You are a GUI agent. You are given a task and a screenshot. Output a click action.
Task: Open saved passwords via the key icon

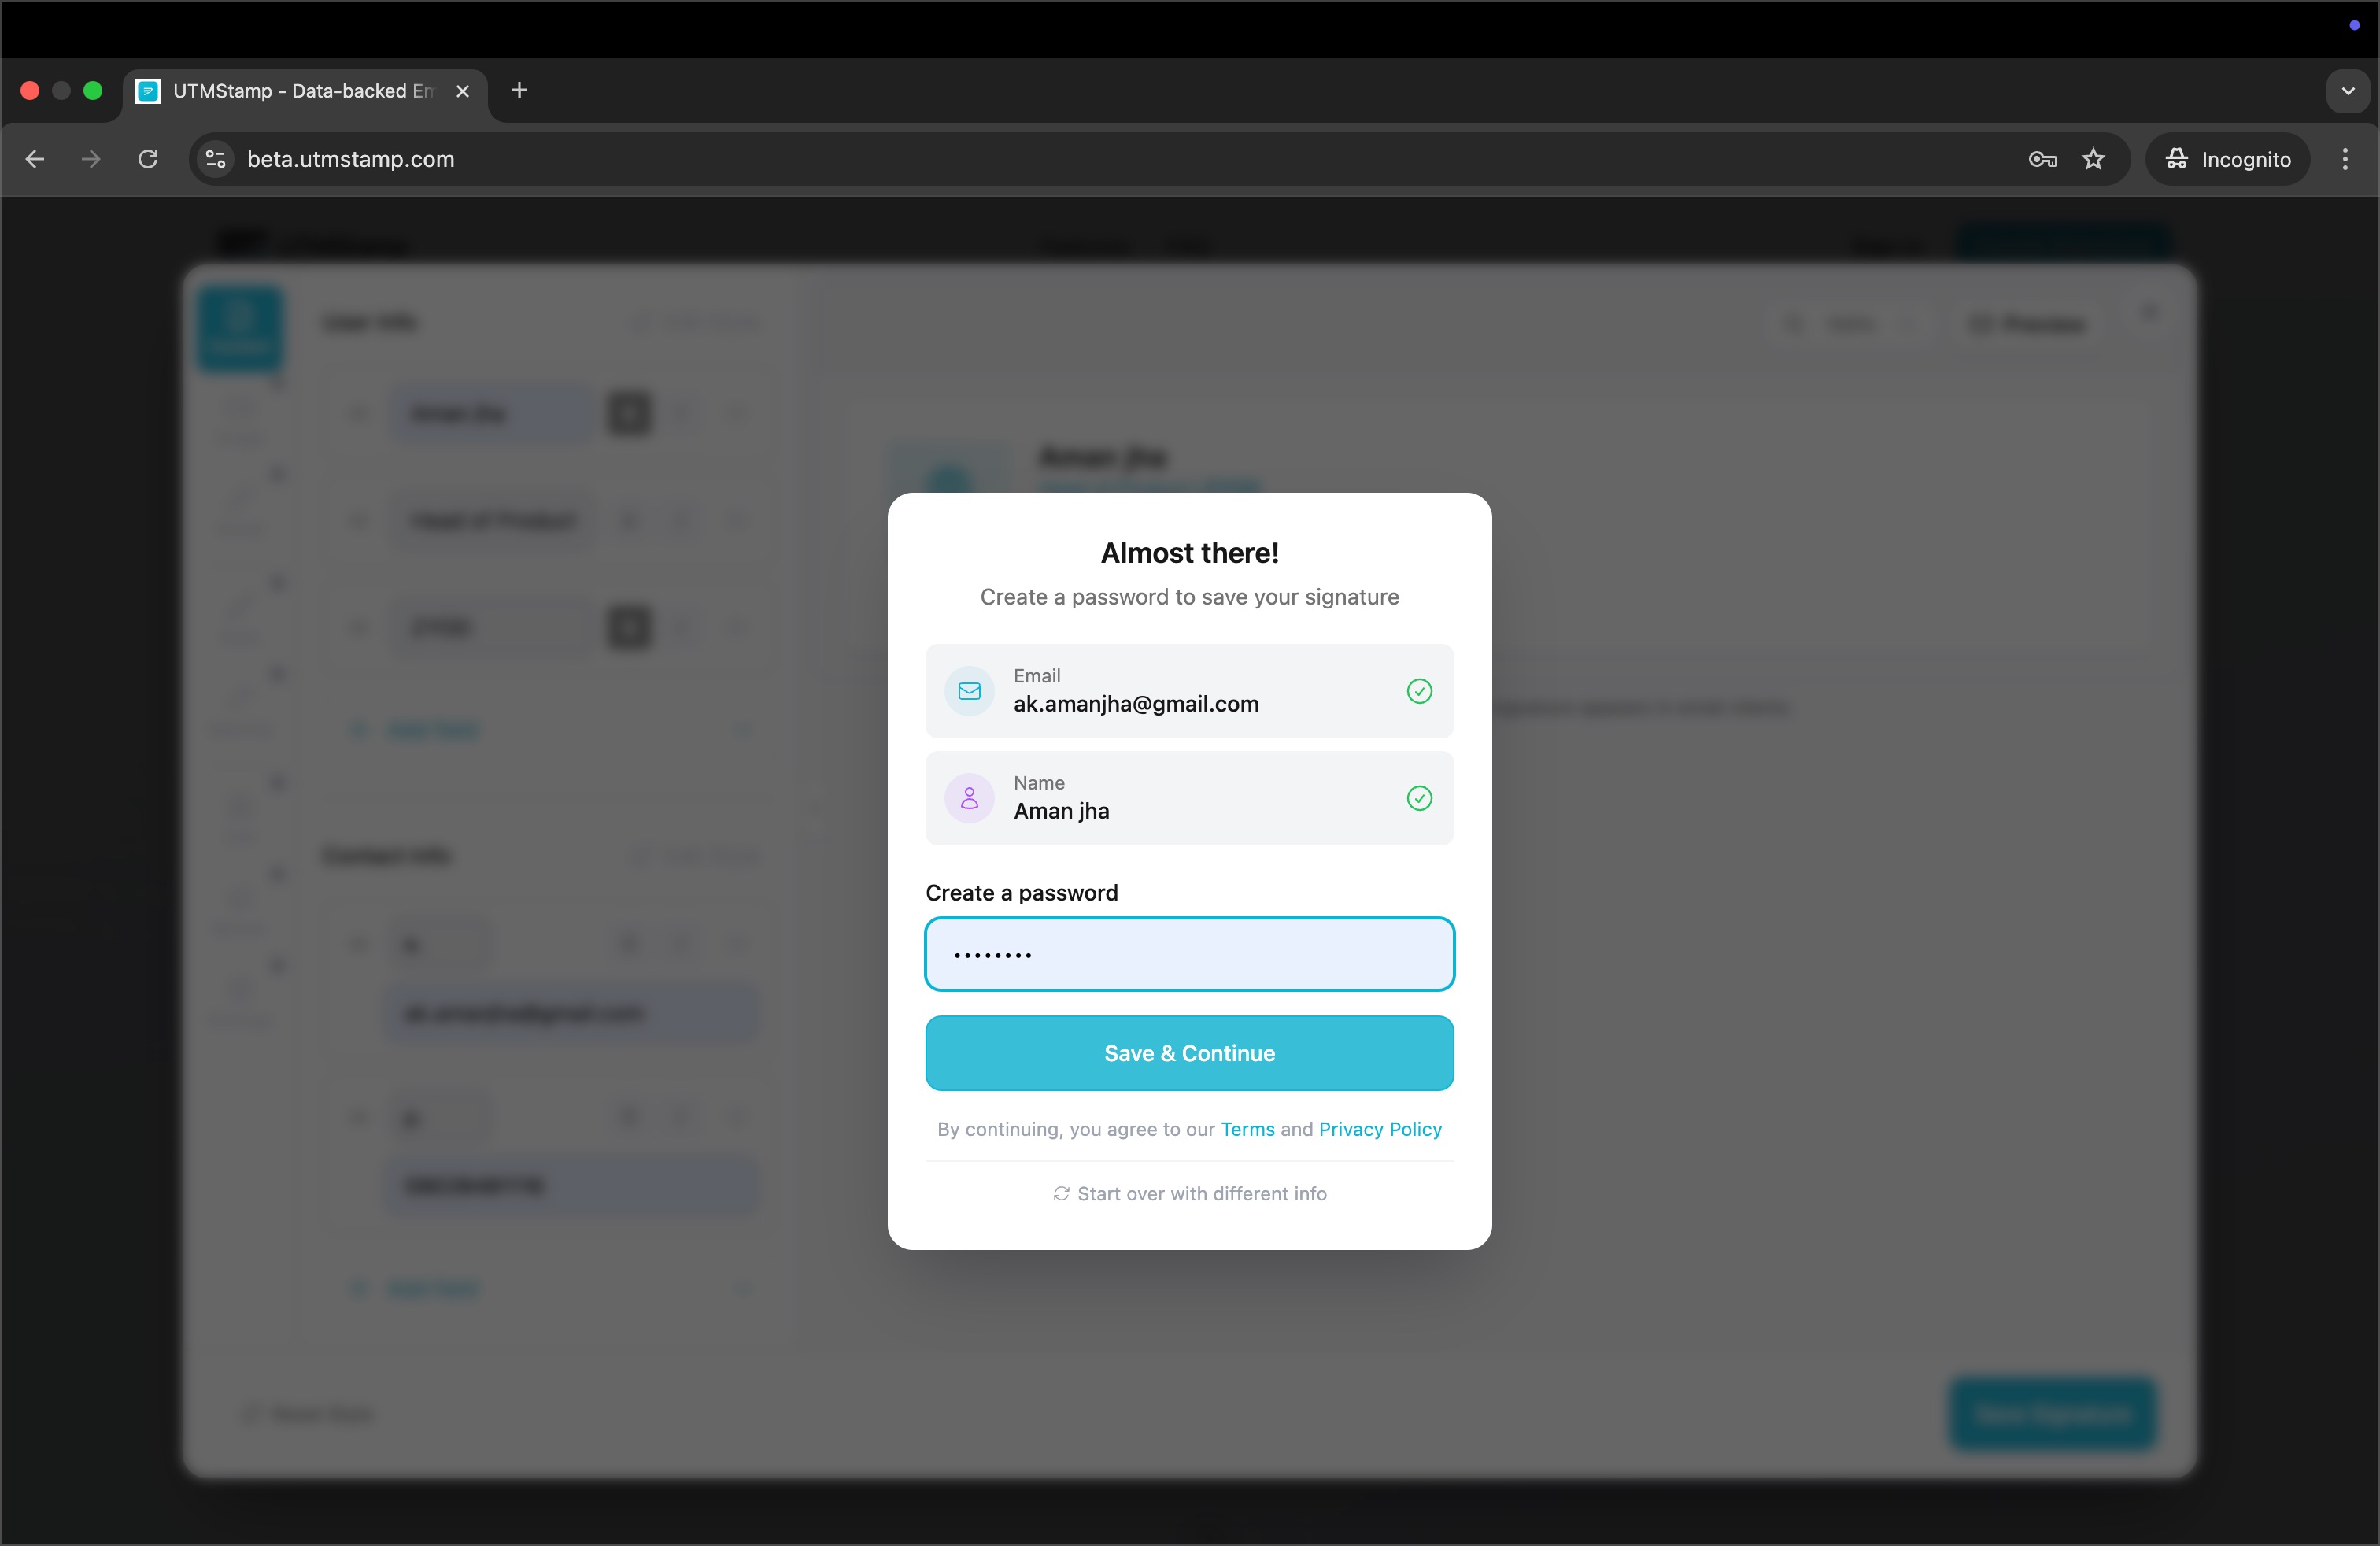pos(2043,159)
